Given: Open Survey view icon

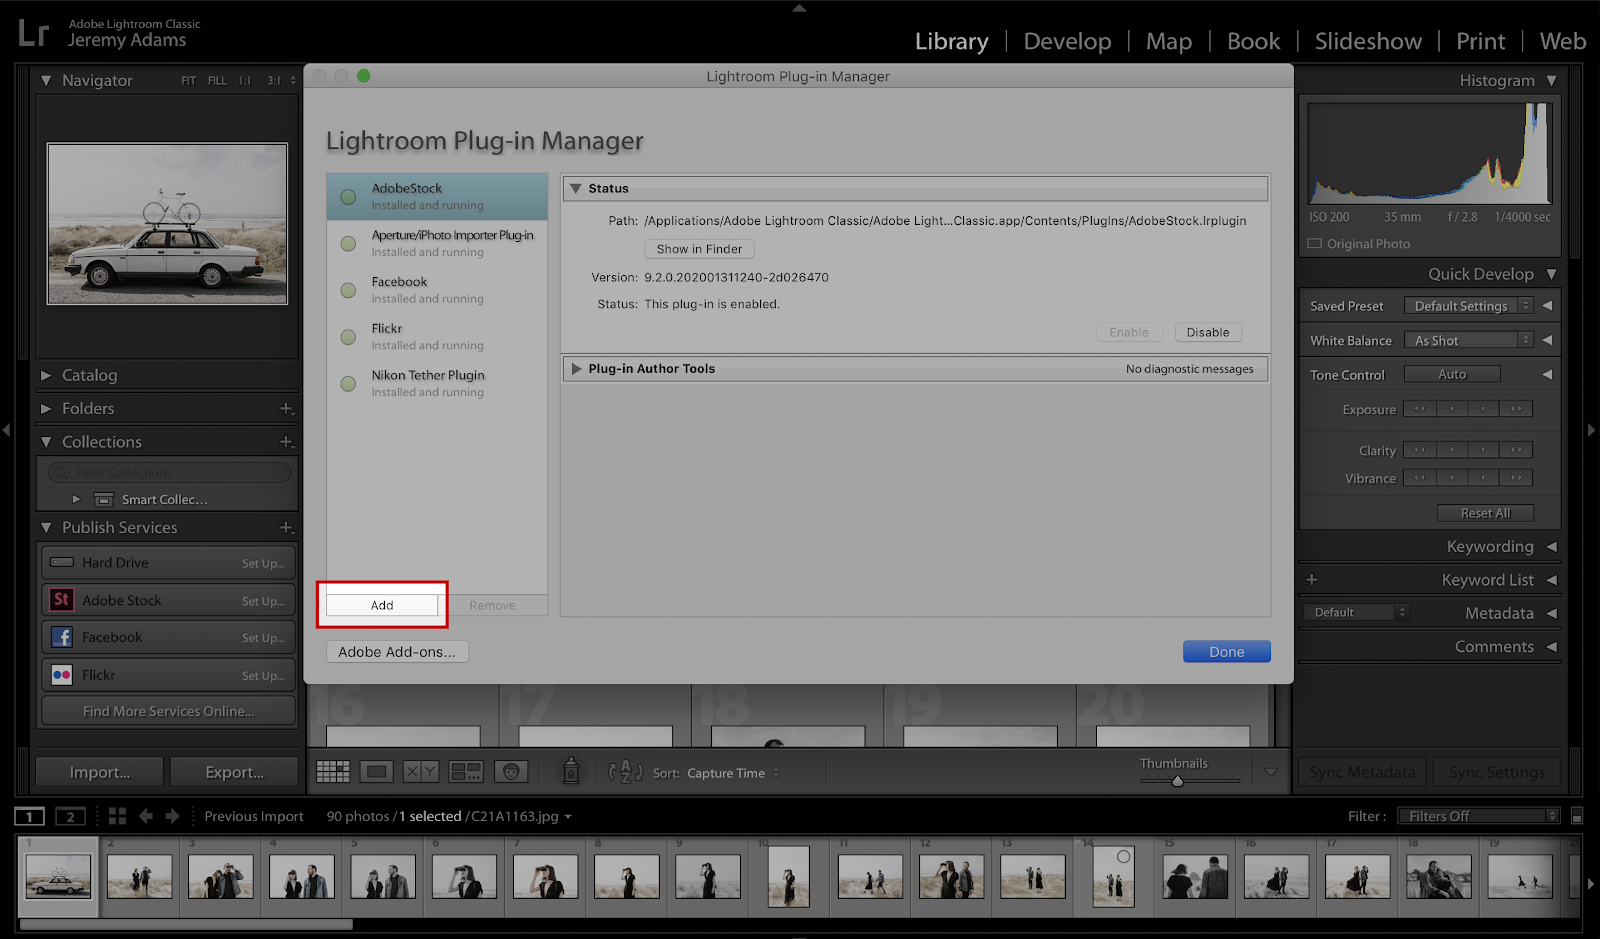Looking at the screenshot, I should tap(466, 771).
